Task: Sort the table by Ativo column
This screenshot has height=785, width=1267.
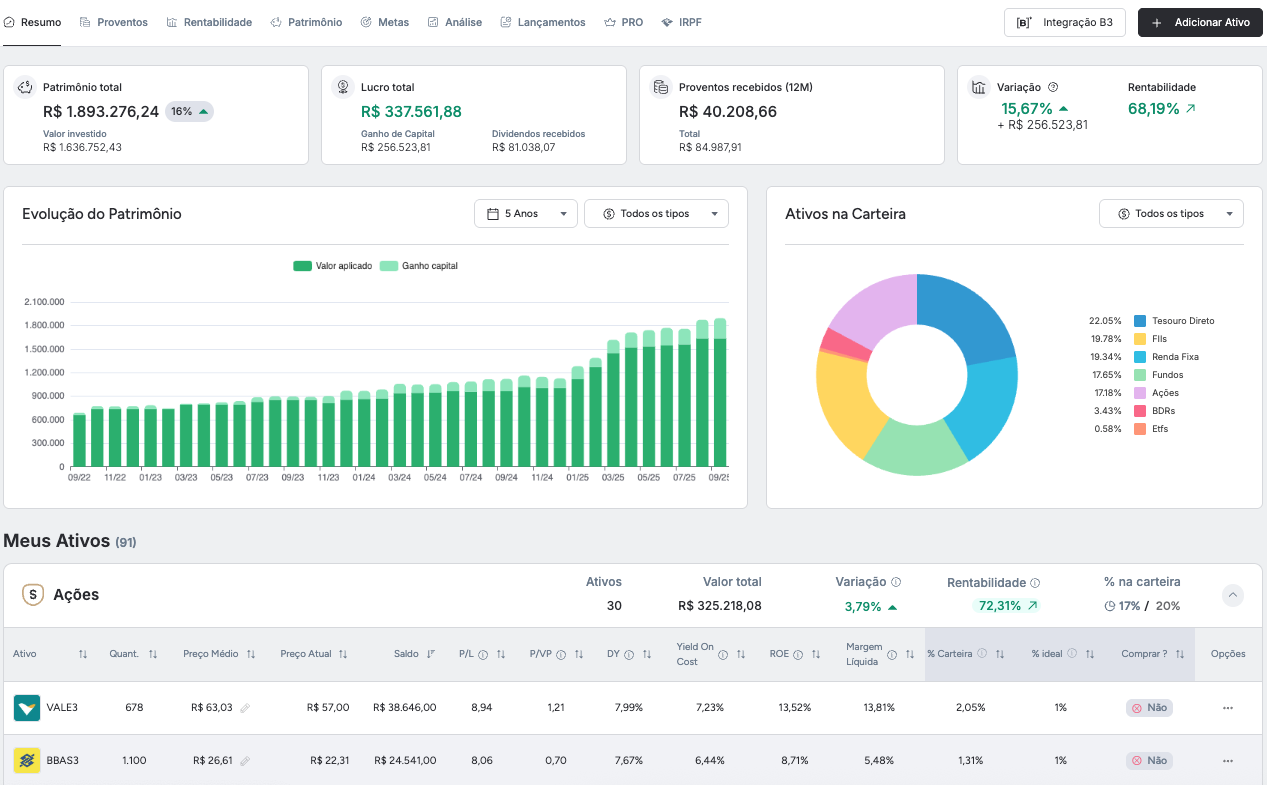Action: pos(83,654)
